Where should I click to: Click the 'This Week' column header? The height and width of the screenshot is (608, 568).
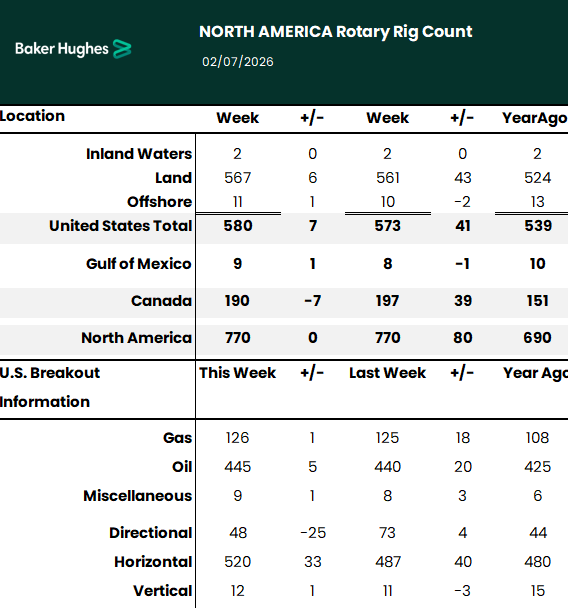tap(237, 373)
